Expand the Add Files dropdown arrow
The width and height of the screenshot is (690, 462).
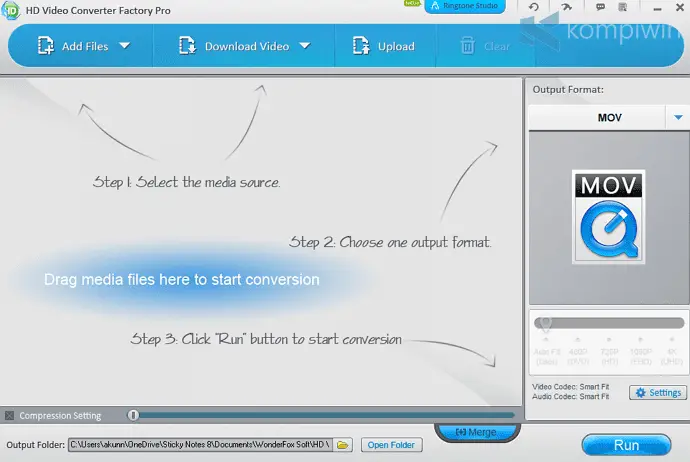[x=125, y=46]
